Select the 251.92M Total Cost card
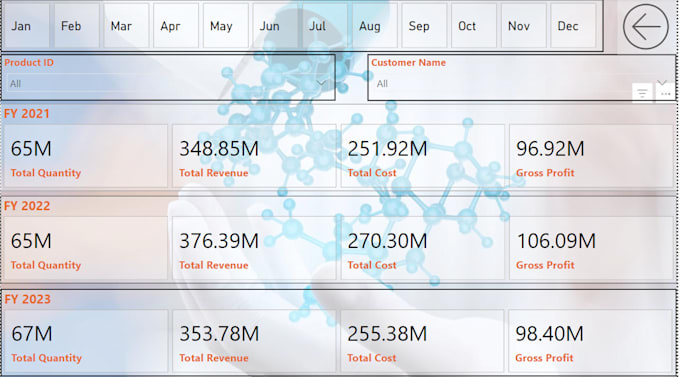The image size is (680, 377). (423, 157)
